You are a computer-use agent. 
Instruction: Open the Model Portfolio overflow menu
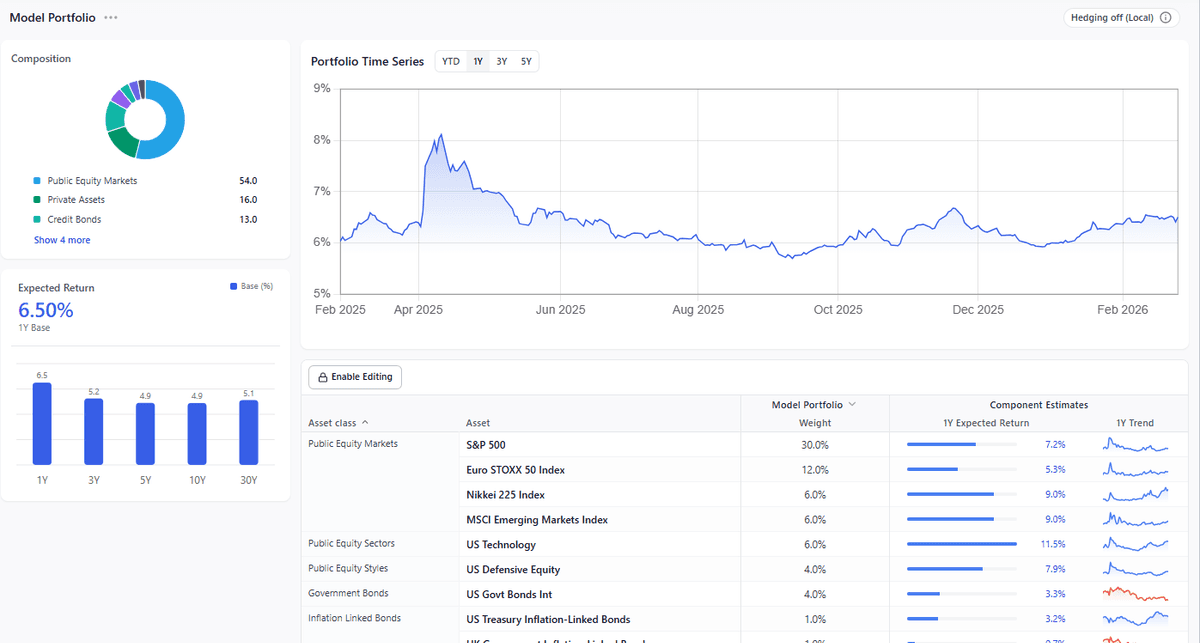(x=110, y=17)
